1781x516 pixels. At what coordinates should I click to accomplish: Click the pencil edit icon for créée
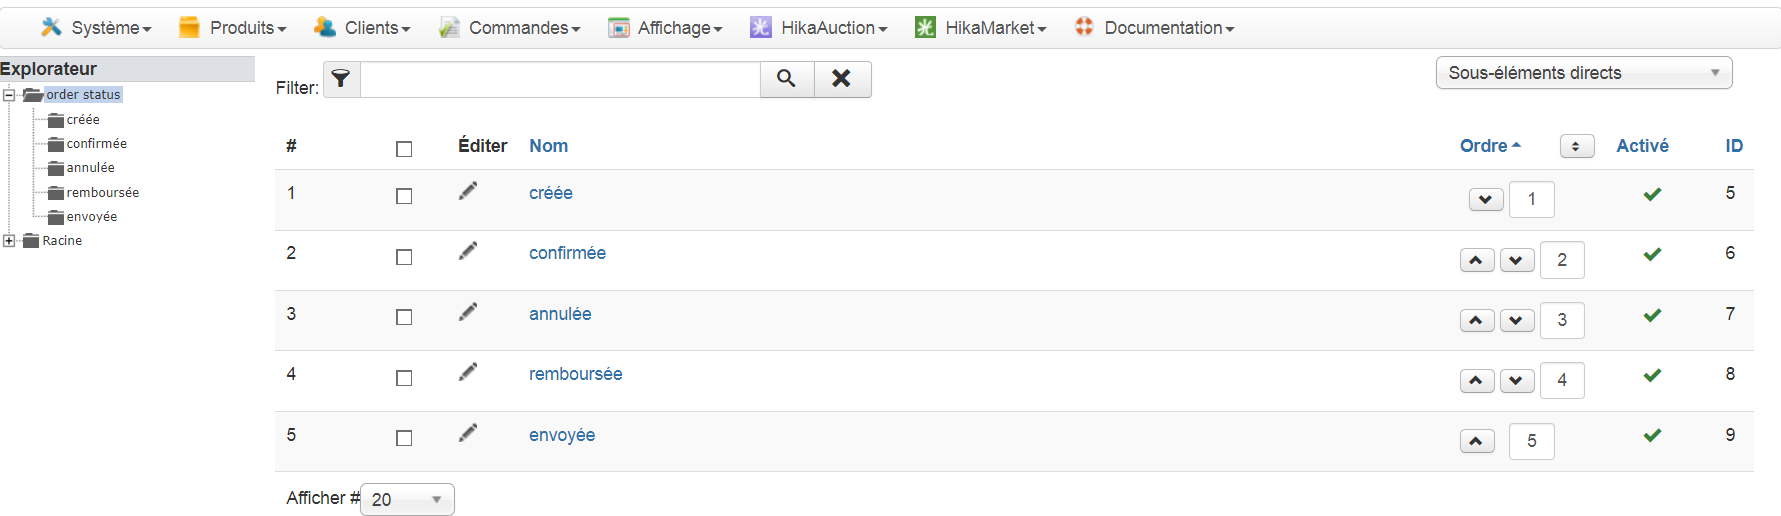tap(468, 191)
